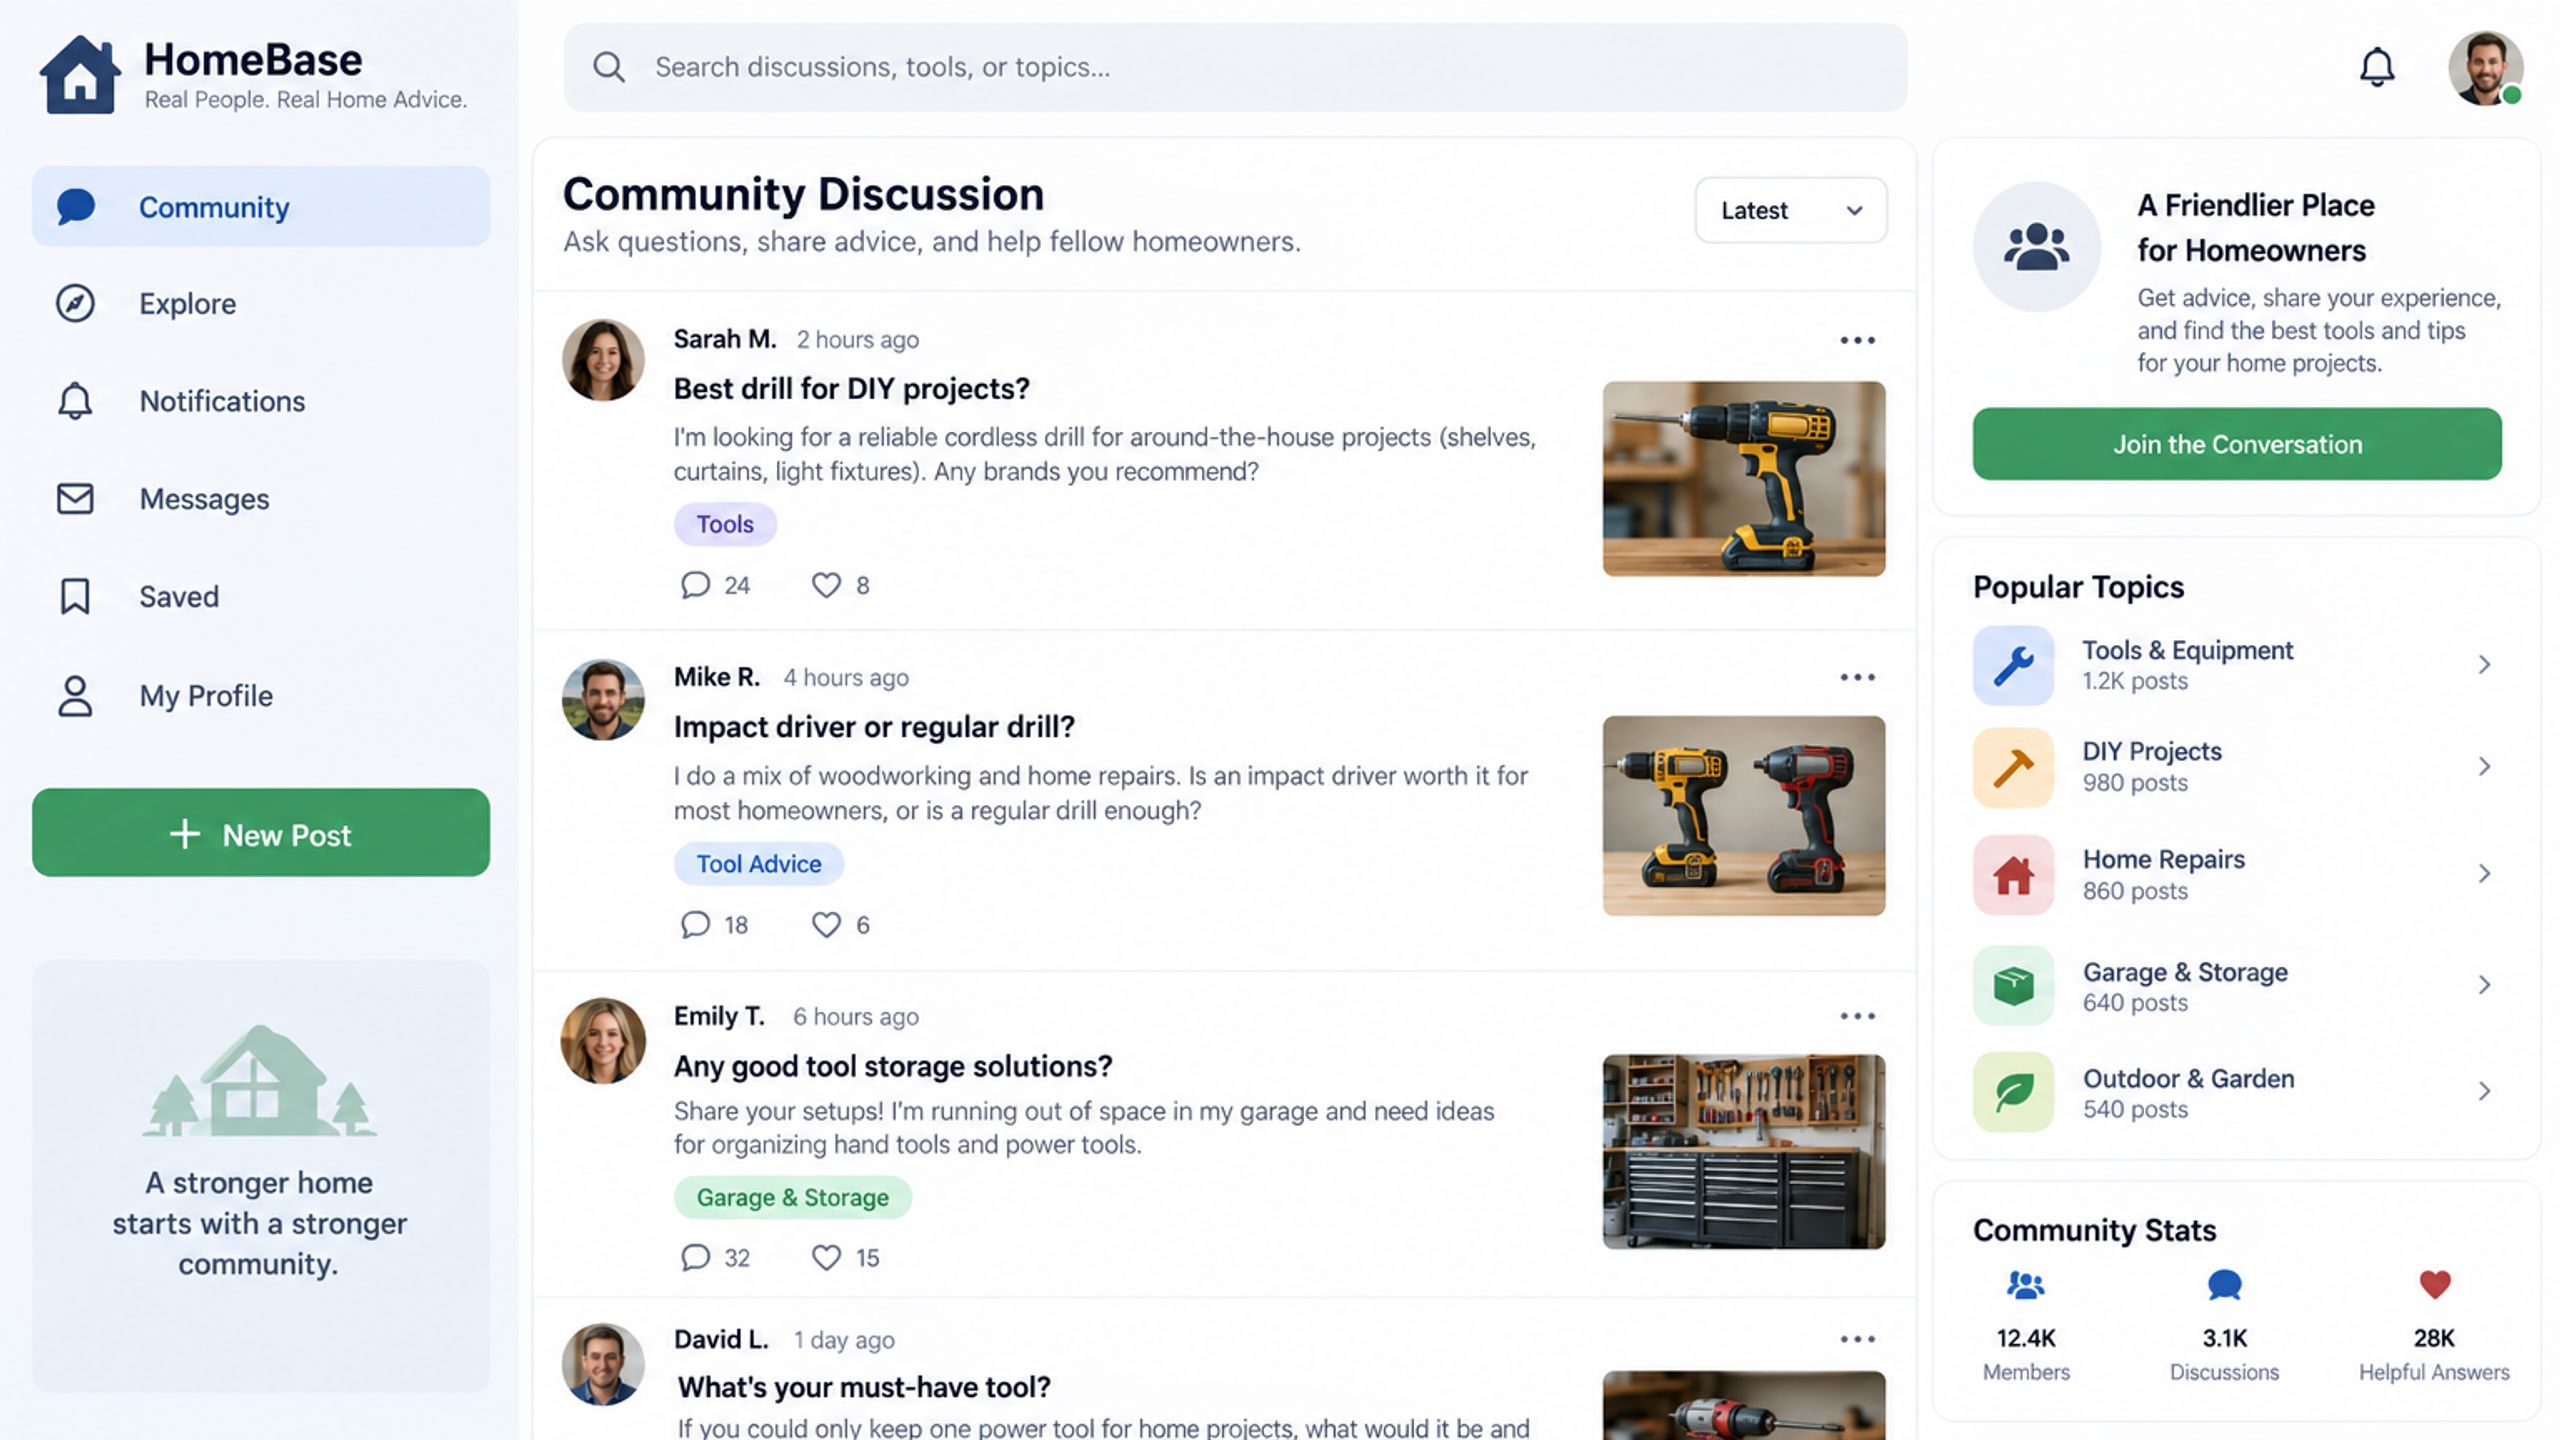This screenshot has height=1440, width=2560.
Task: Open the two-drills thumbnail on Mike's post
Action: point(1744,816)
